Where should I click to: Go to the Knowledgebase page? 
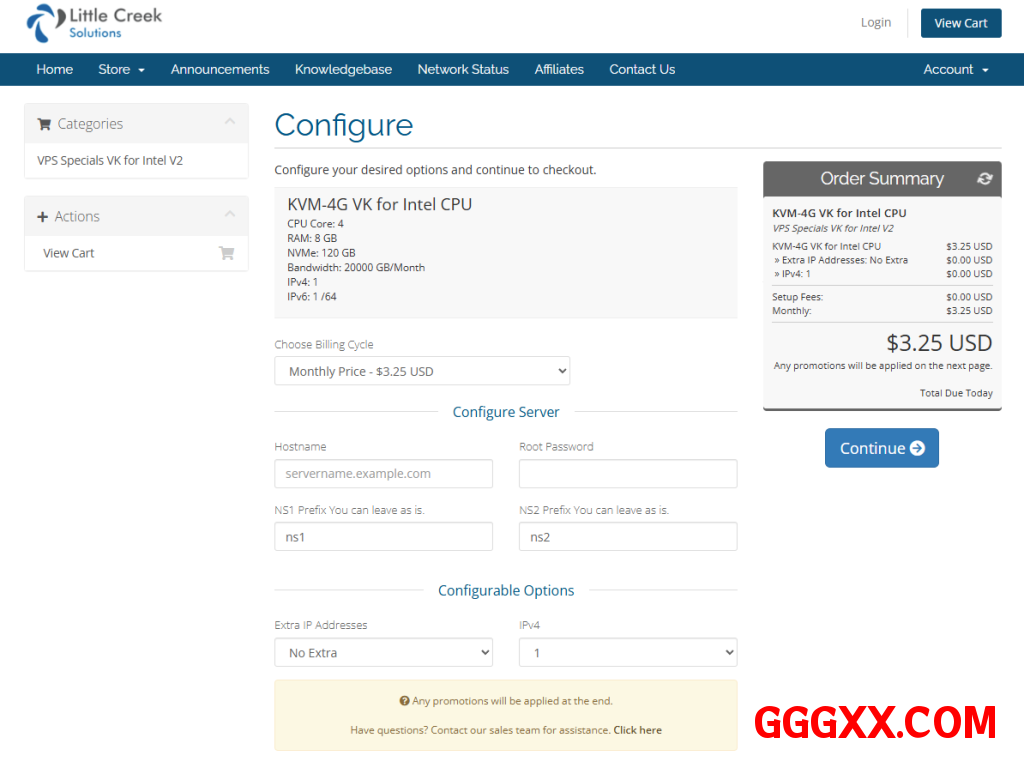(343, 69)
